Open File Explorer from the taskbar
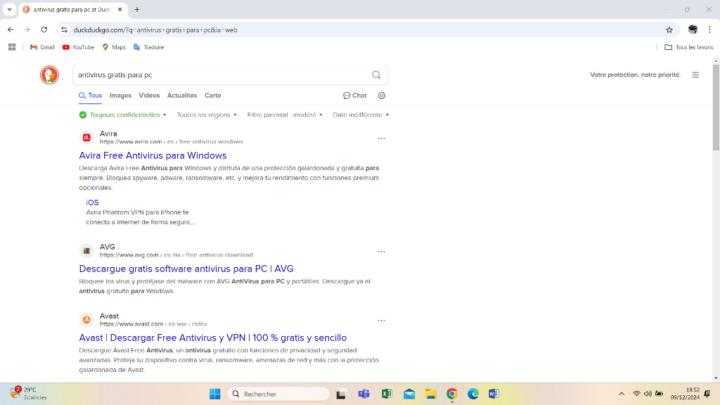The image size is (720, 405). coord(431,394)
